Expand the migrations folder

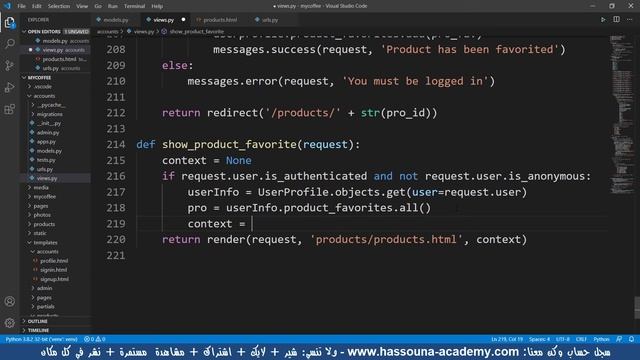(56, 114)
